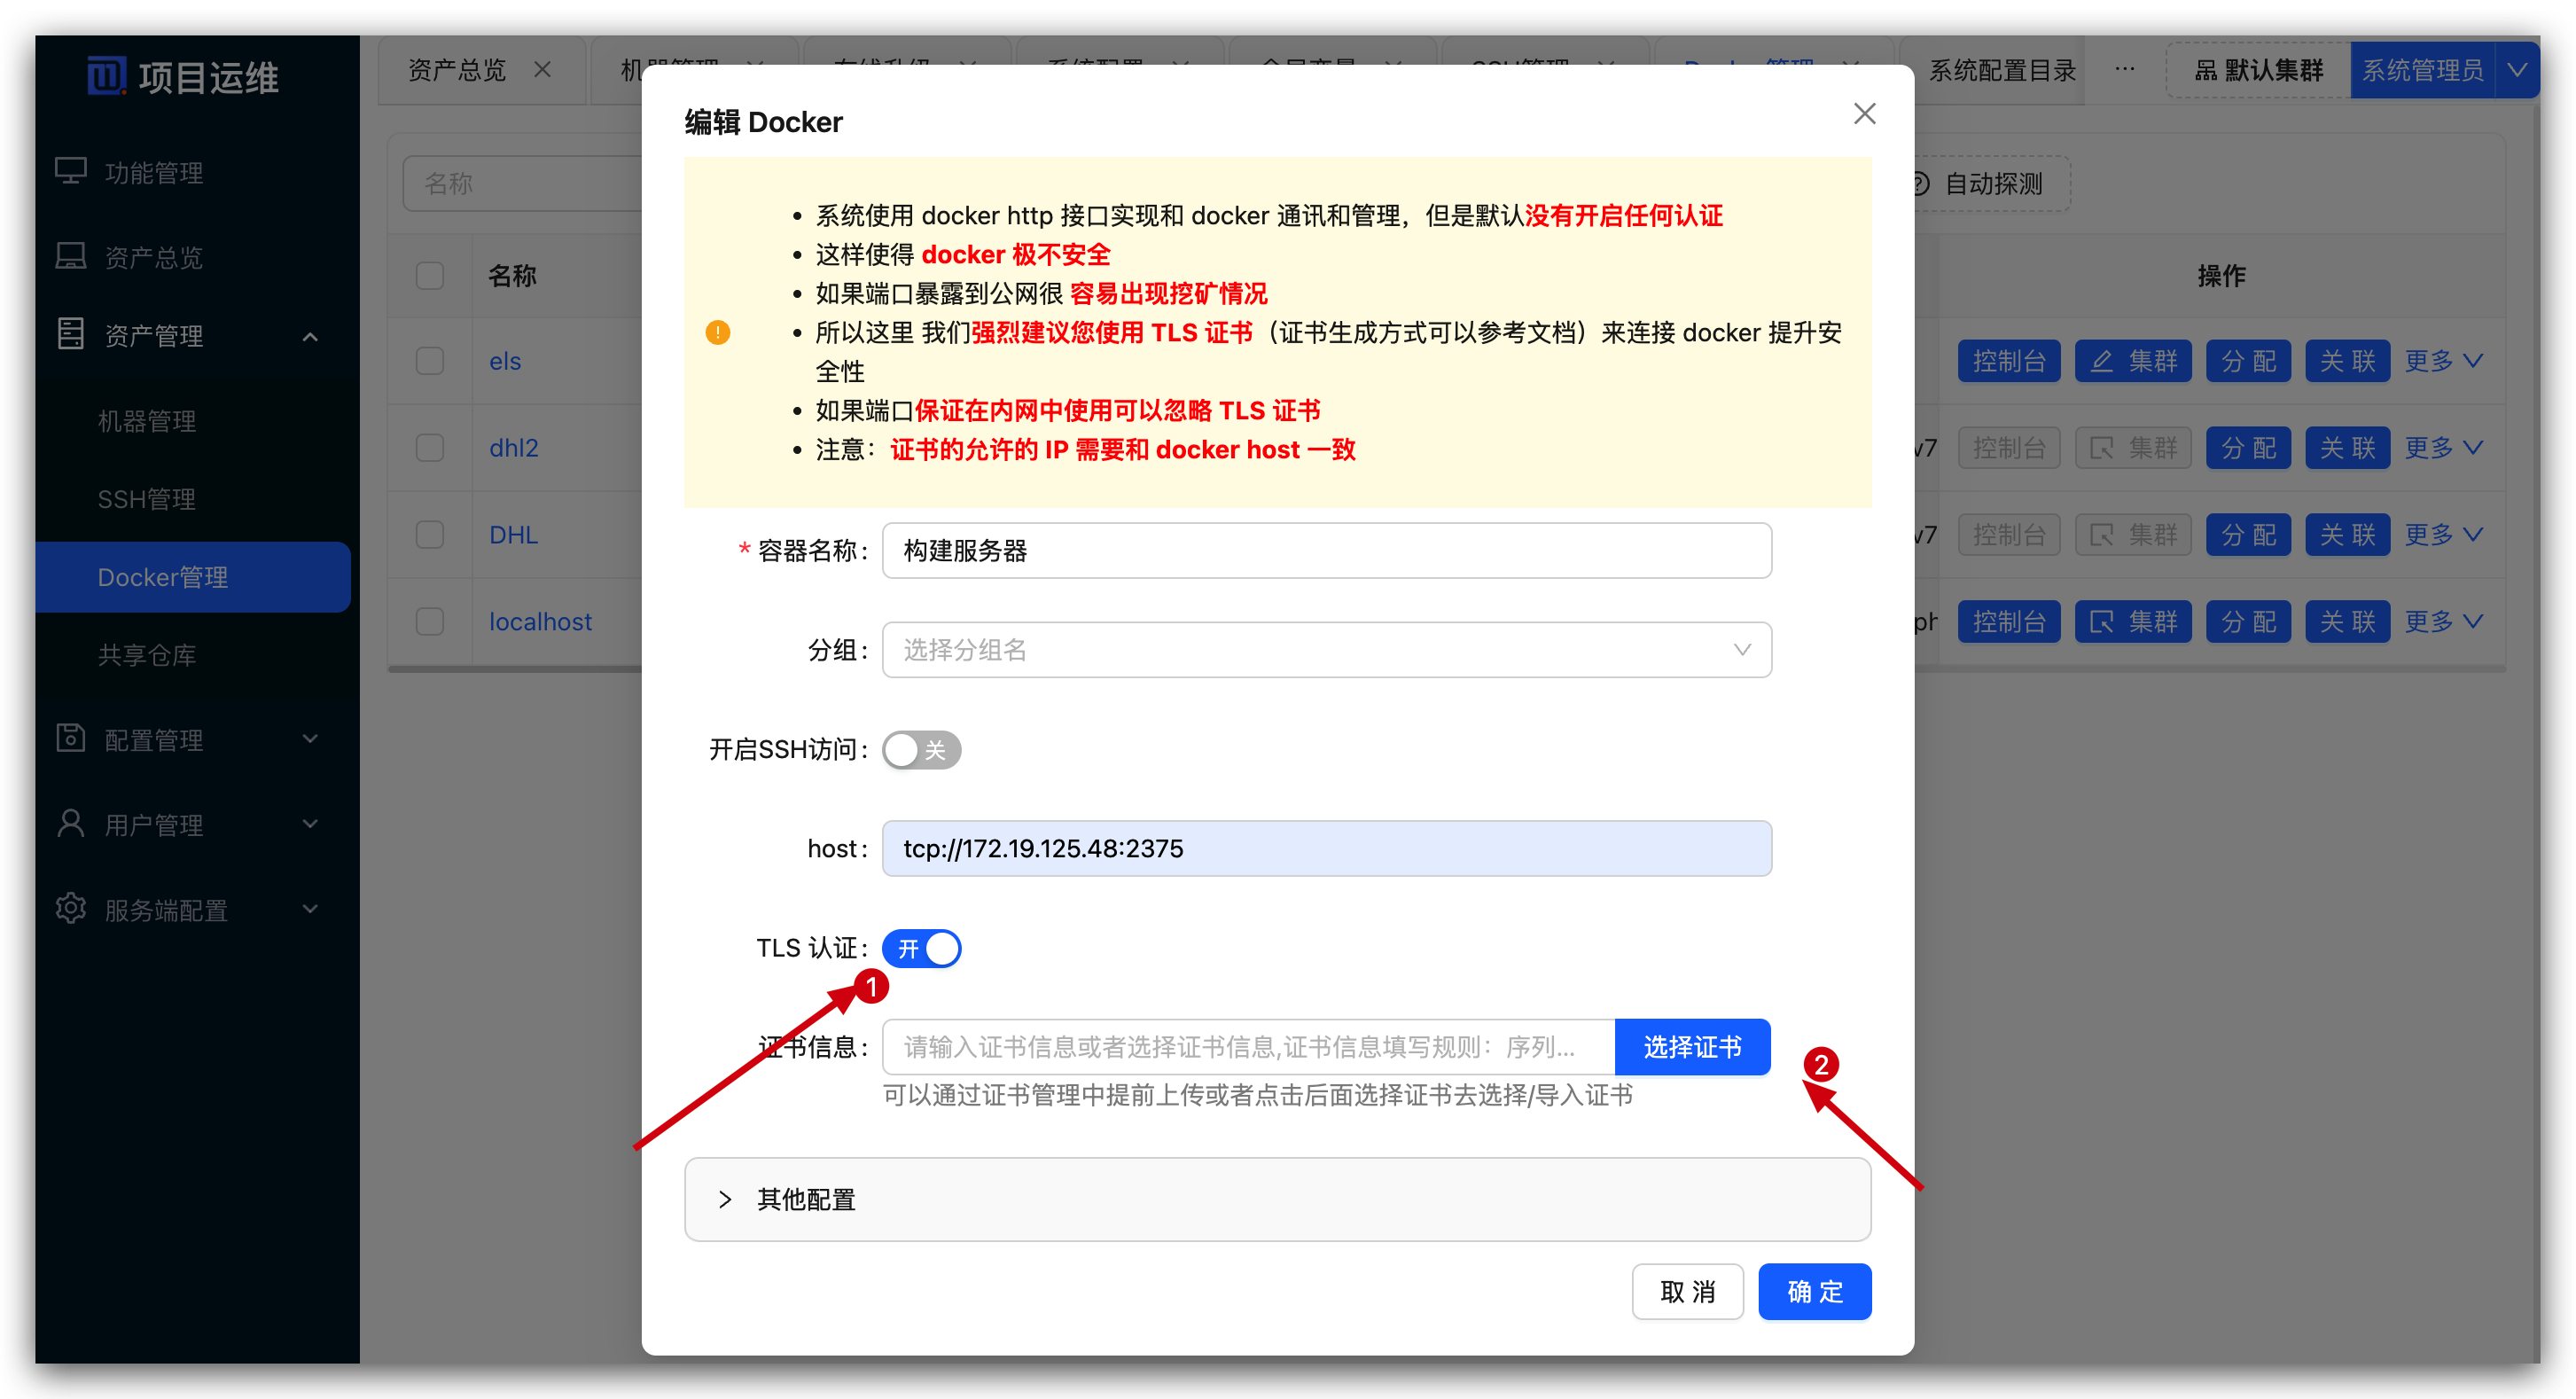Turn off the TLS 认证 toggle
This screenshot has width=2576, height=1399.
(x=921, y=948)
